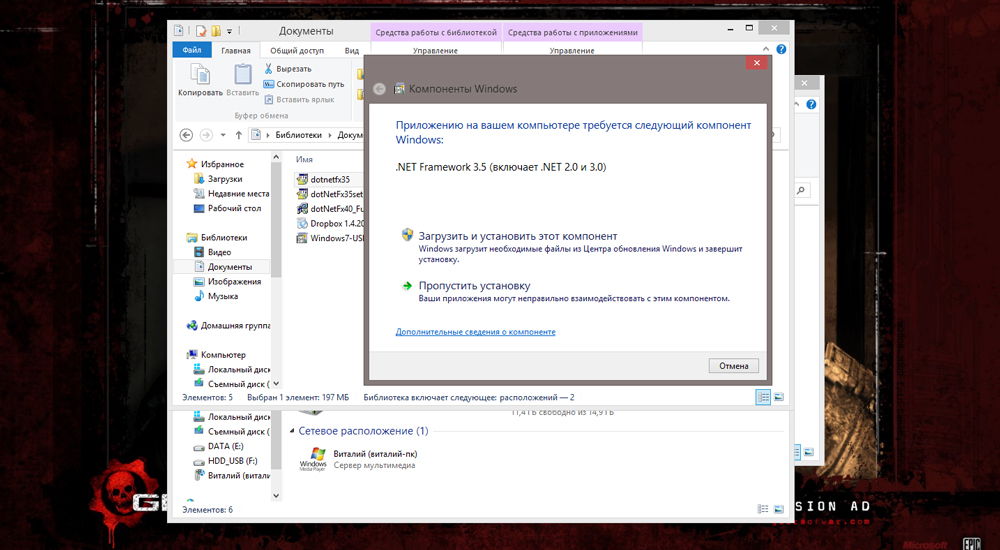Switch to details view in status bar
Screen dimensions: 1000x550
click(x=763, y=397)
